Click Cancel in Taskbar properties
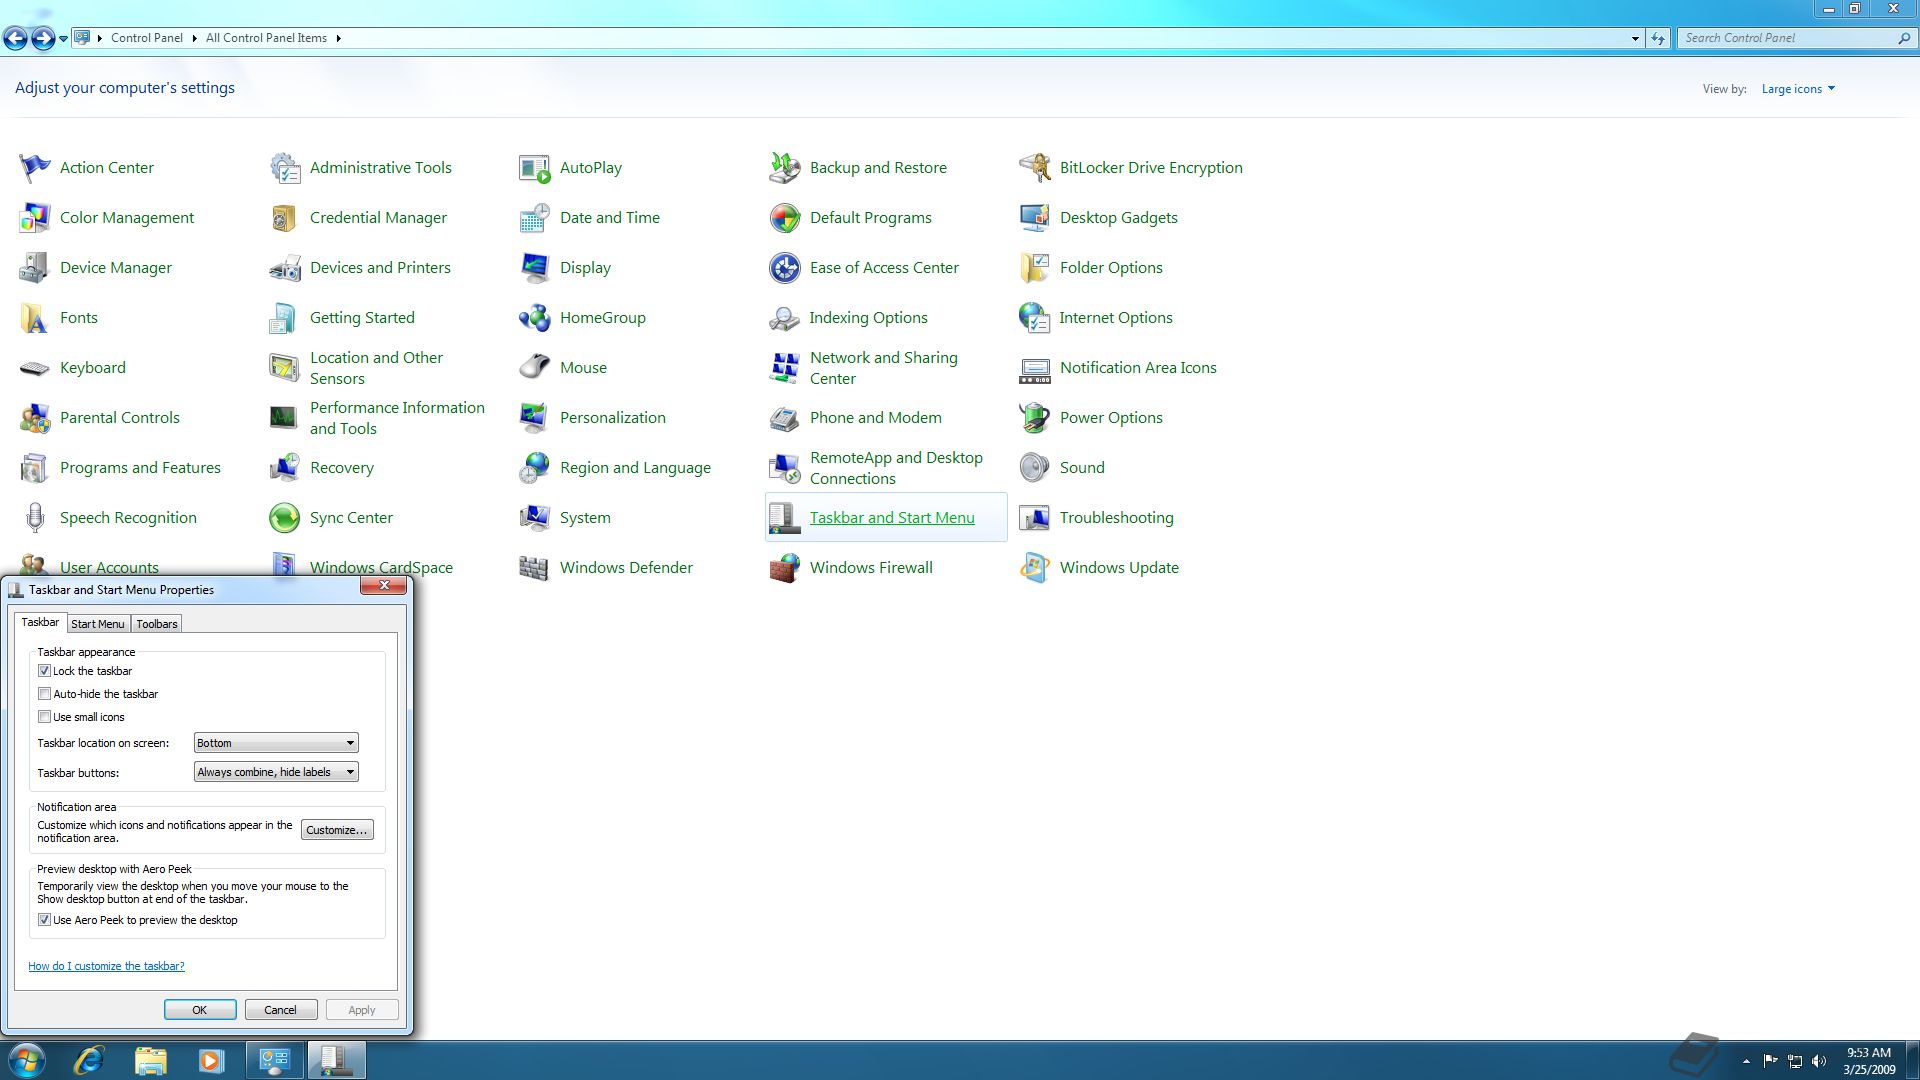 [x=280, y=1010]
